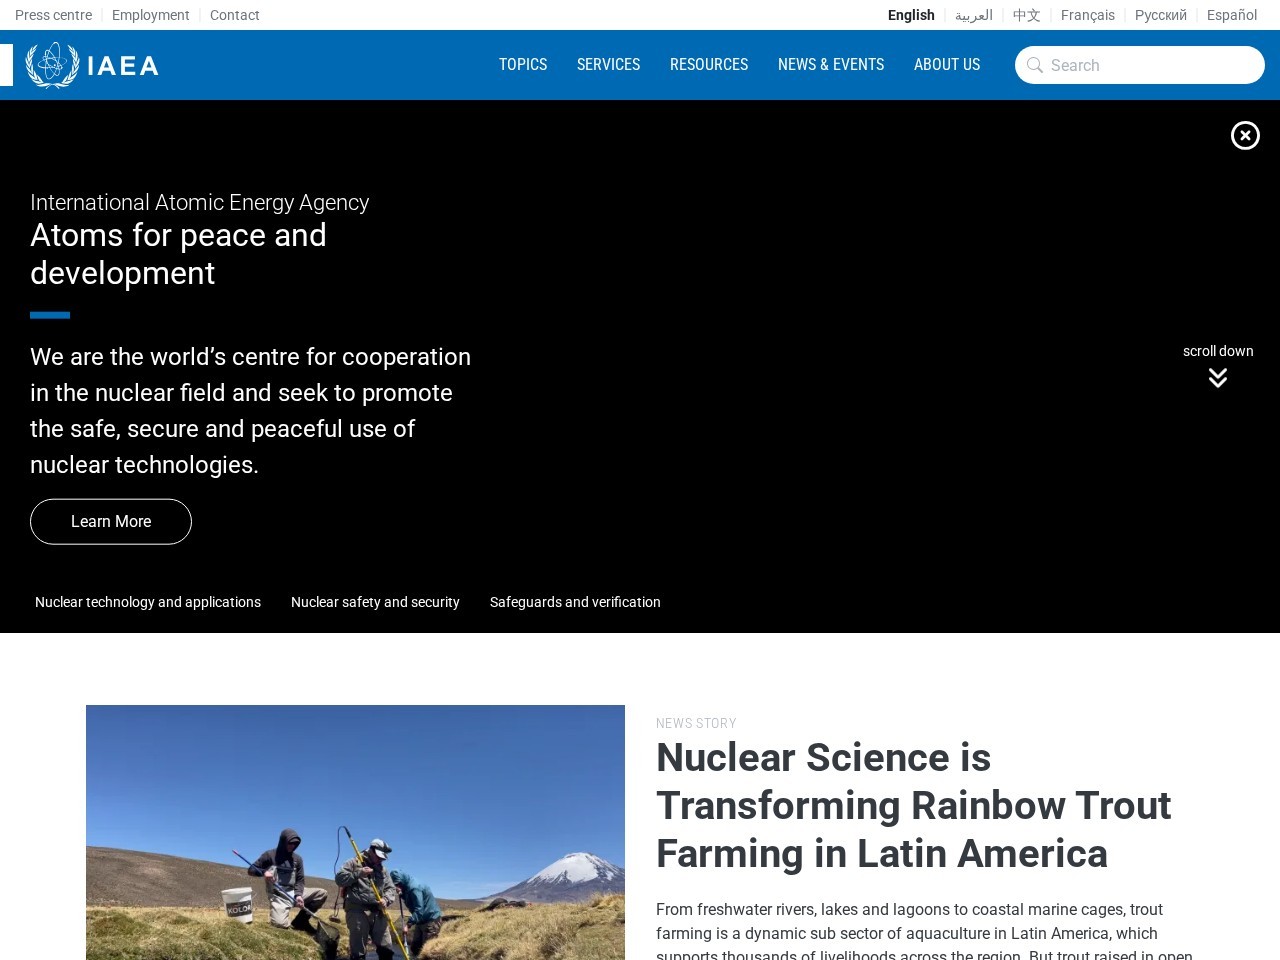Expand the About Us dropdown
This screenshot has height=960, width=1280.
947,64
